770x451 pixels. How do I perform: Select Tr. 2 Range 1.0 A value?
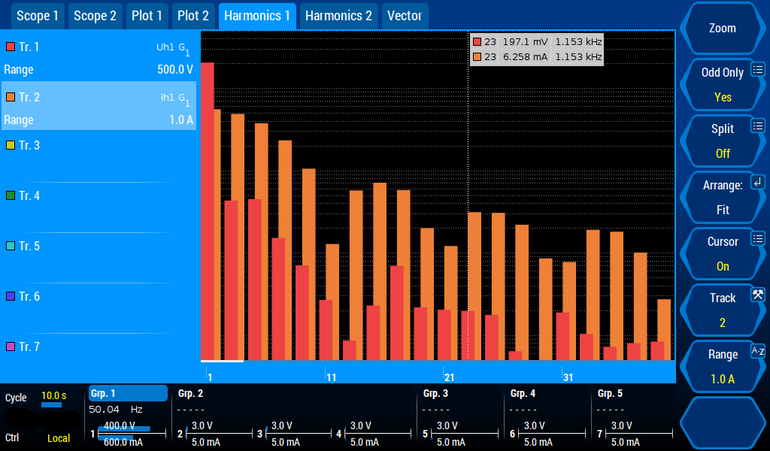(x=181, y=120)
